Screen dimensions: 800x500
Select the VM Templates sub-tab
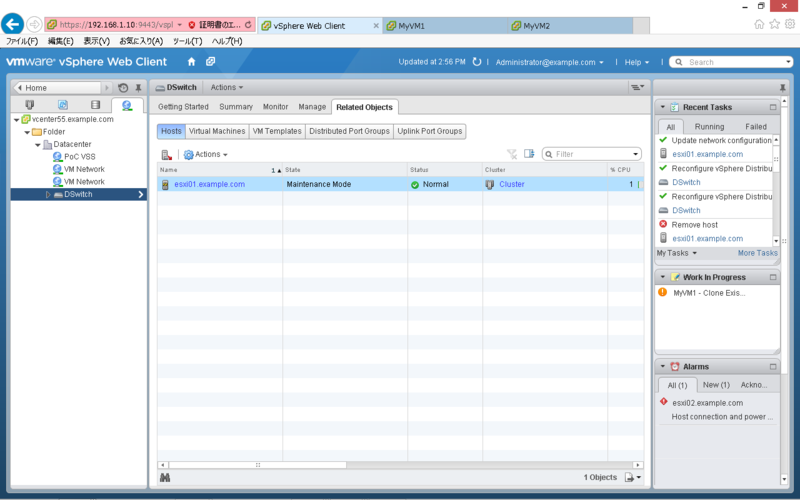tap(277, 131)
